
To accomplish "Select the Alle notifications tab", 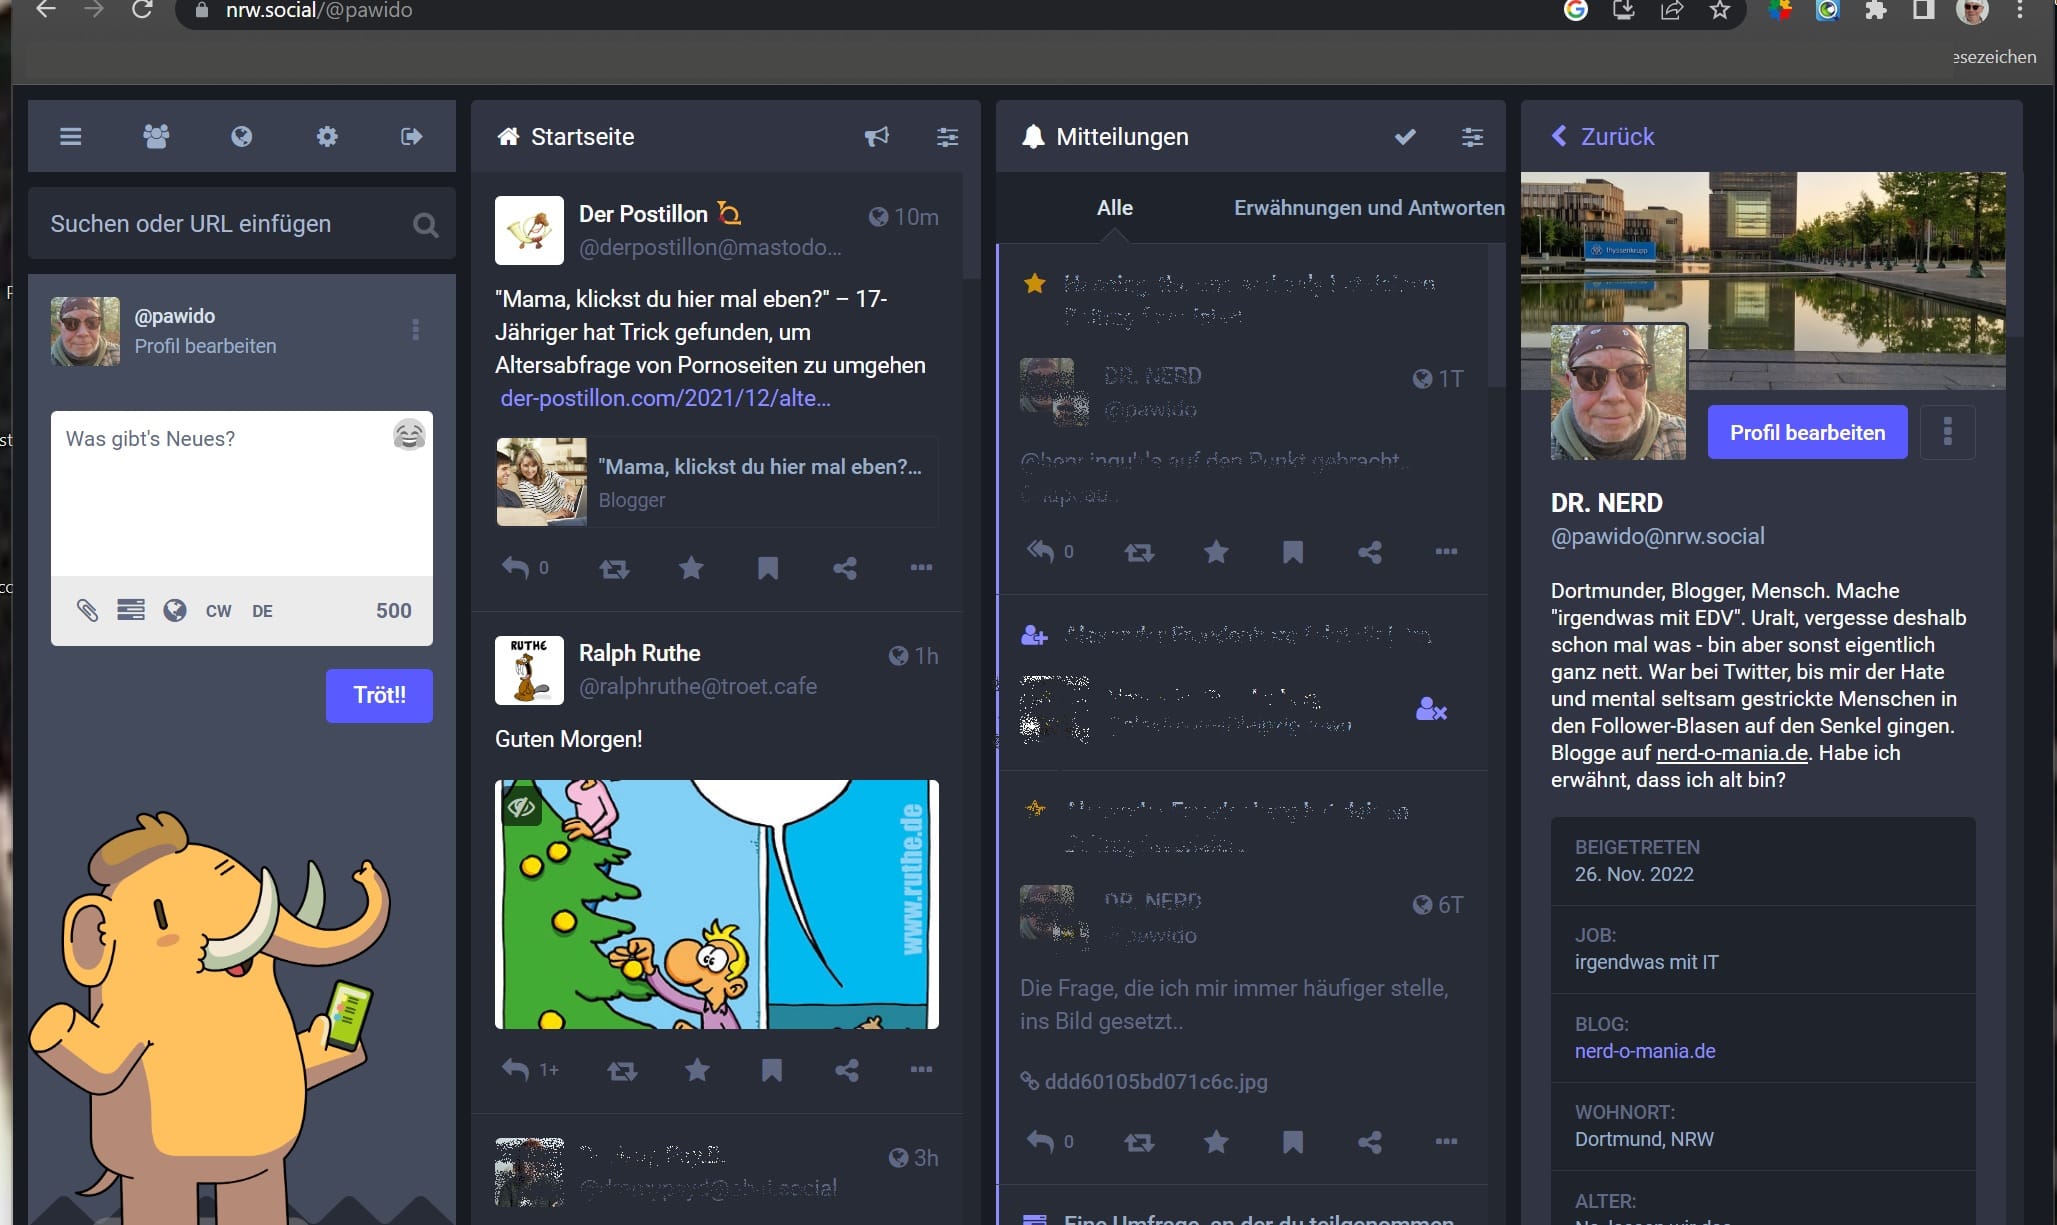I will coord(1114,208).
